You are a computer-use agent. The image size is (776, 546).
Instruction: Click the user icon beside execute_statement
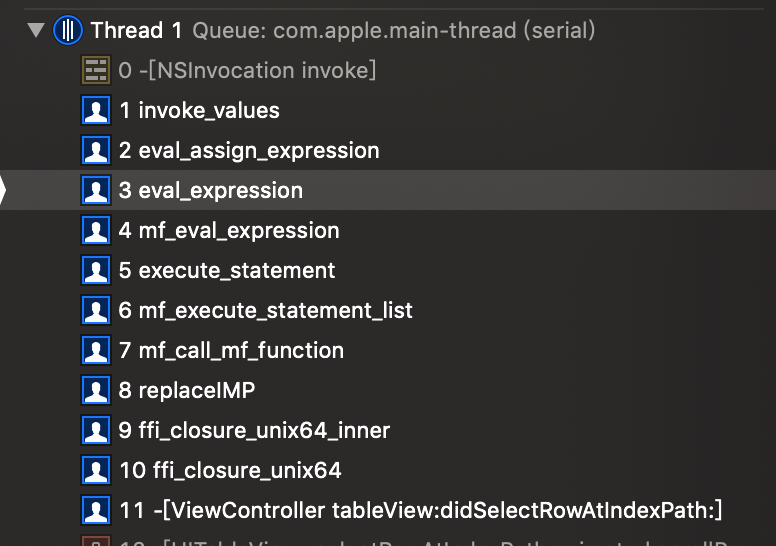tap(95, 271)
